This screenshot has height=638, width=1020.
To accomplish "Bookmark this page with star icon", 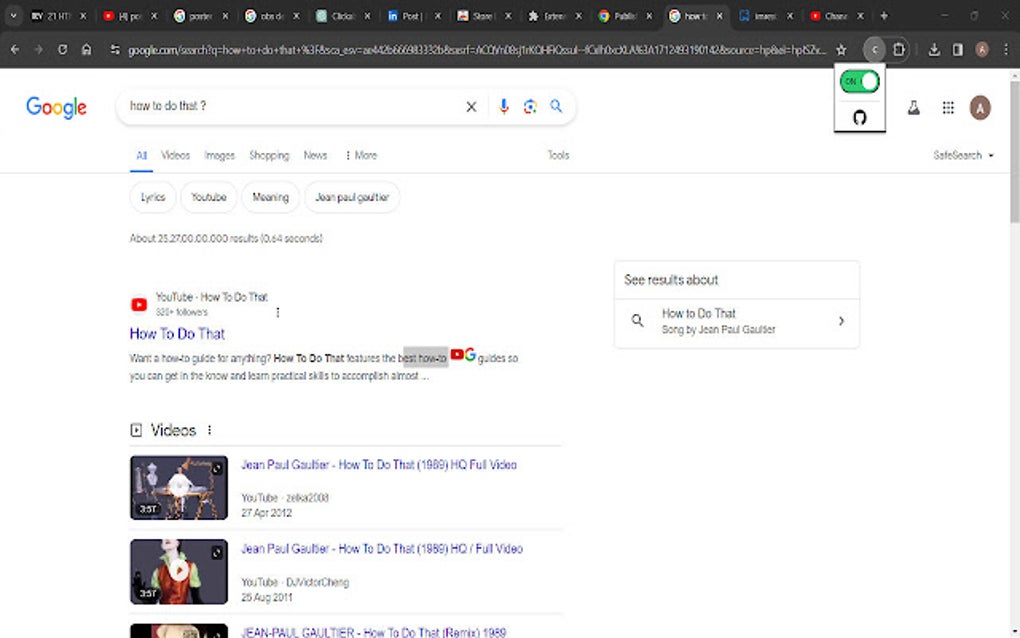I will tap(841, 49).
